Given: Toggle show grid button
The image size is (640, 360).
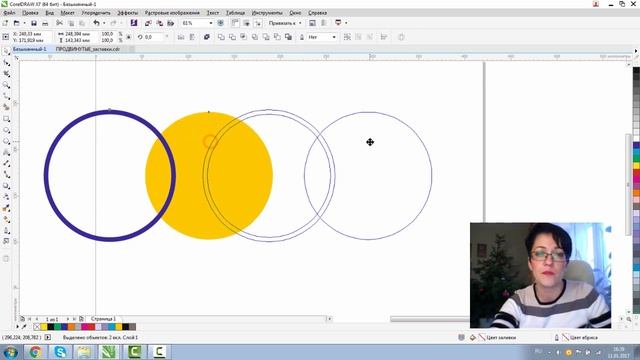Looking at the screenshot, I should click(247, 23).
